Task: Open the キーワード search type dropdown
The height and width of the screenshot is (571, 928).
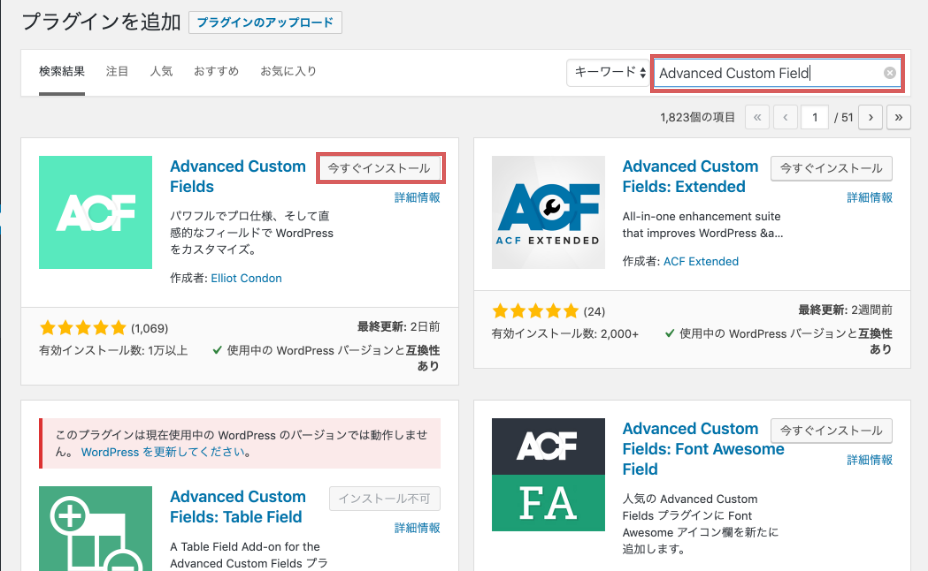Action: click(x=608, y=72)
